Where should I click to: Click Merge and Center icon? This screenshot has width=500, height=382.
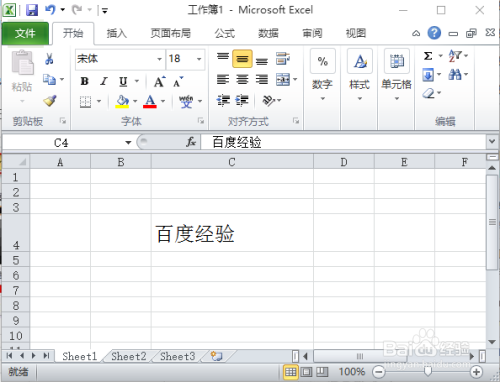point(283,80)
